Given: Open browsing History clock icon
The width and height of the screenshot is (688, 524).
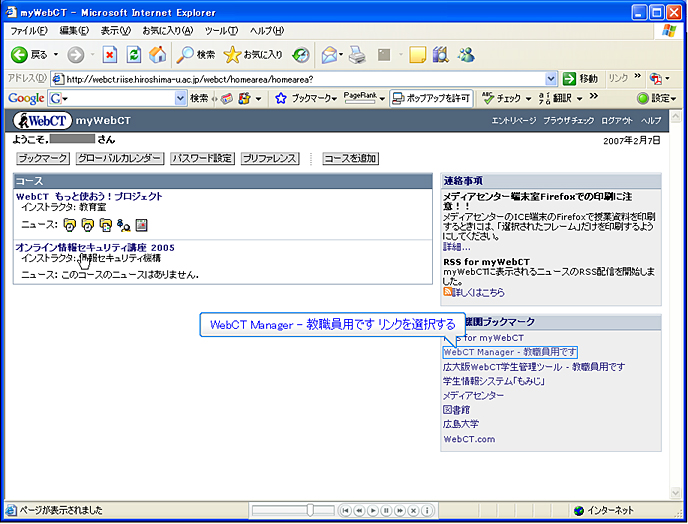Looking at the screenshot, I should 301,55.
